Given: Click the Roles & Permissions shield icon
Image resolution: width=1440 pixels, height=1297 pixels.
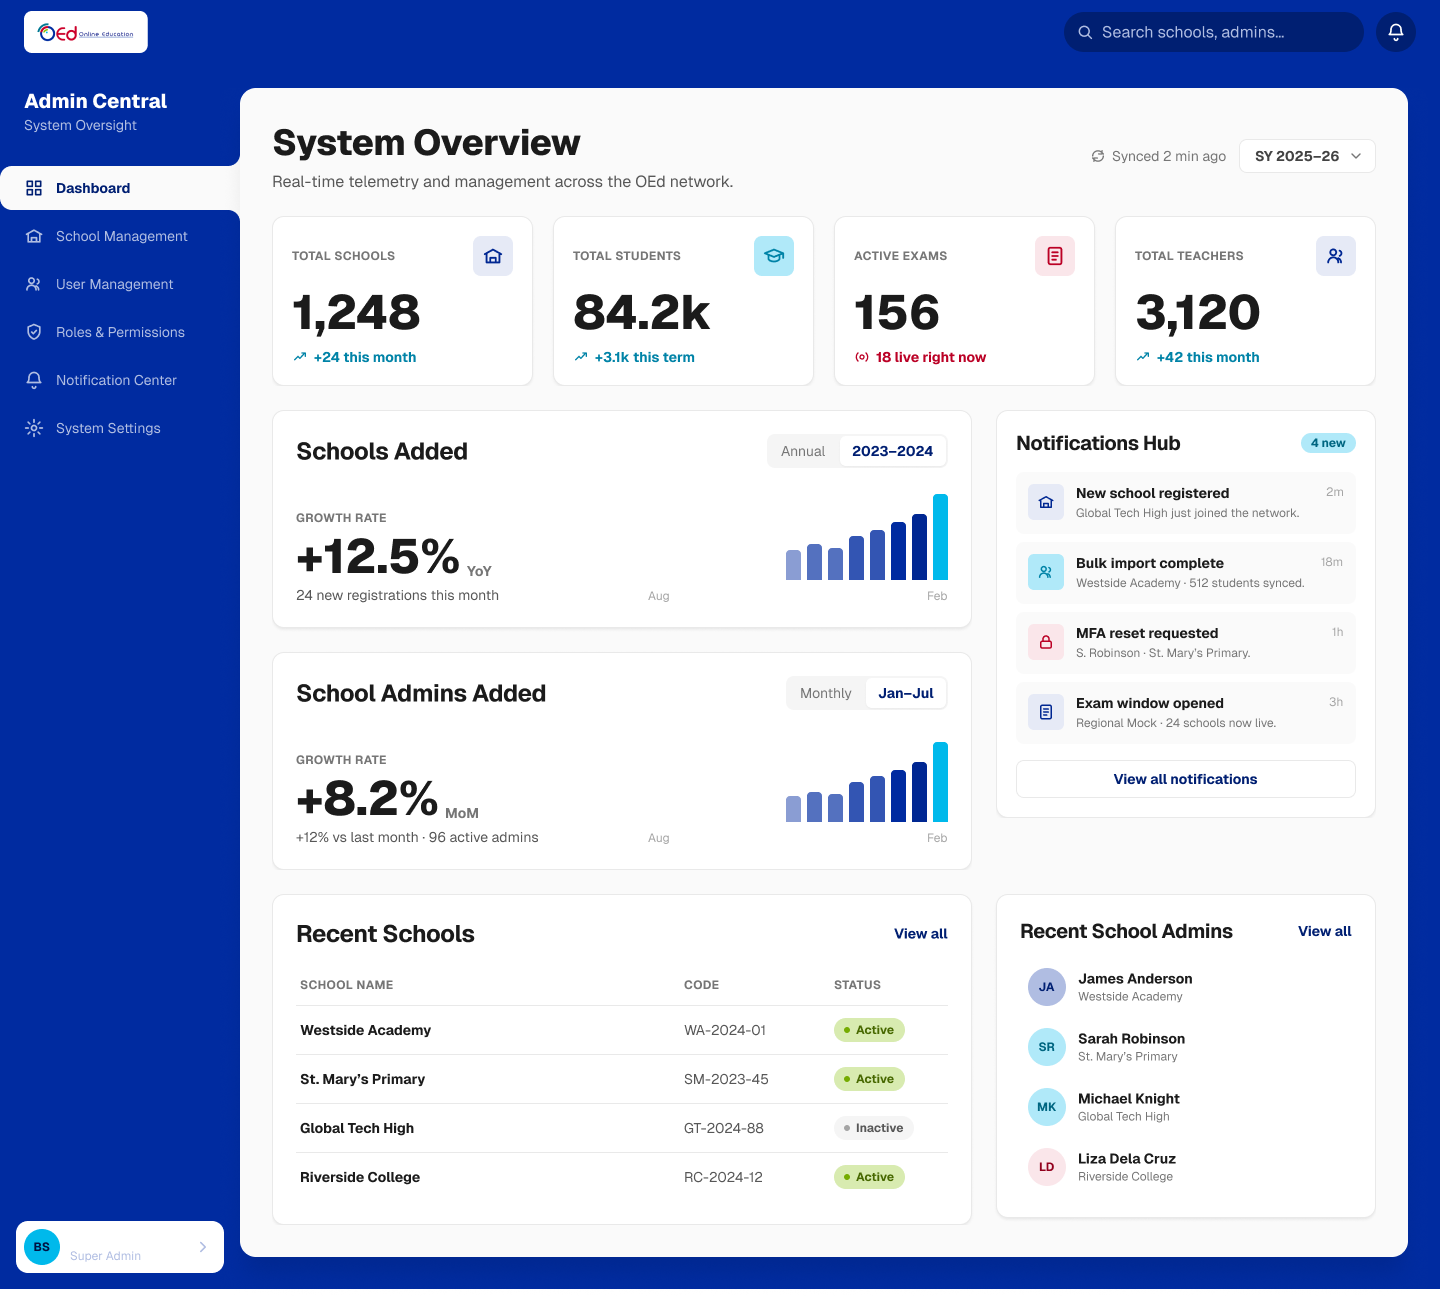Looking at the screenshot, I should tap(34, 332).
